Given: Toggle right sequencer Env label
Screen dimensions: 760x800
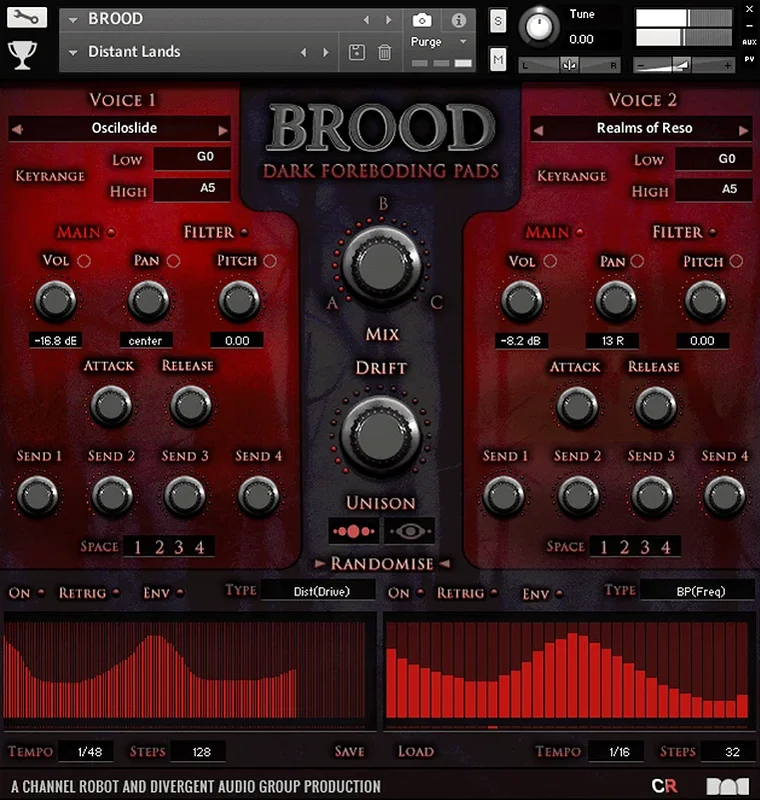Looking at the screenshot, I should tap(536, 594).
